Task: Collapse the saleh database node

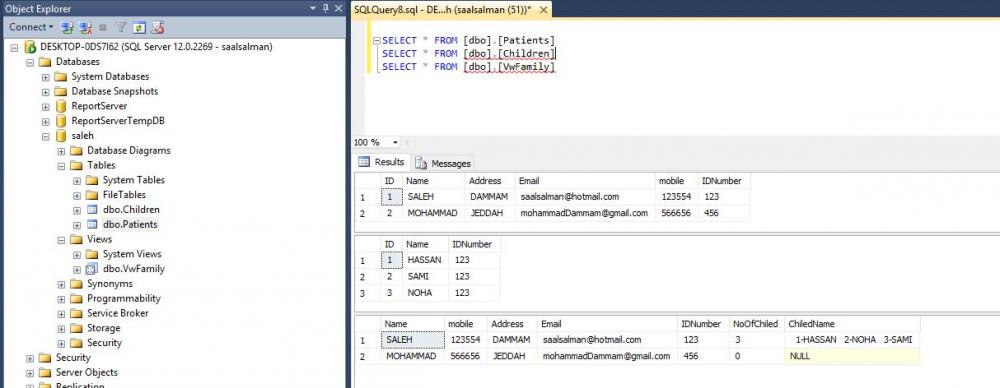Action: click(45, 136)
